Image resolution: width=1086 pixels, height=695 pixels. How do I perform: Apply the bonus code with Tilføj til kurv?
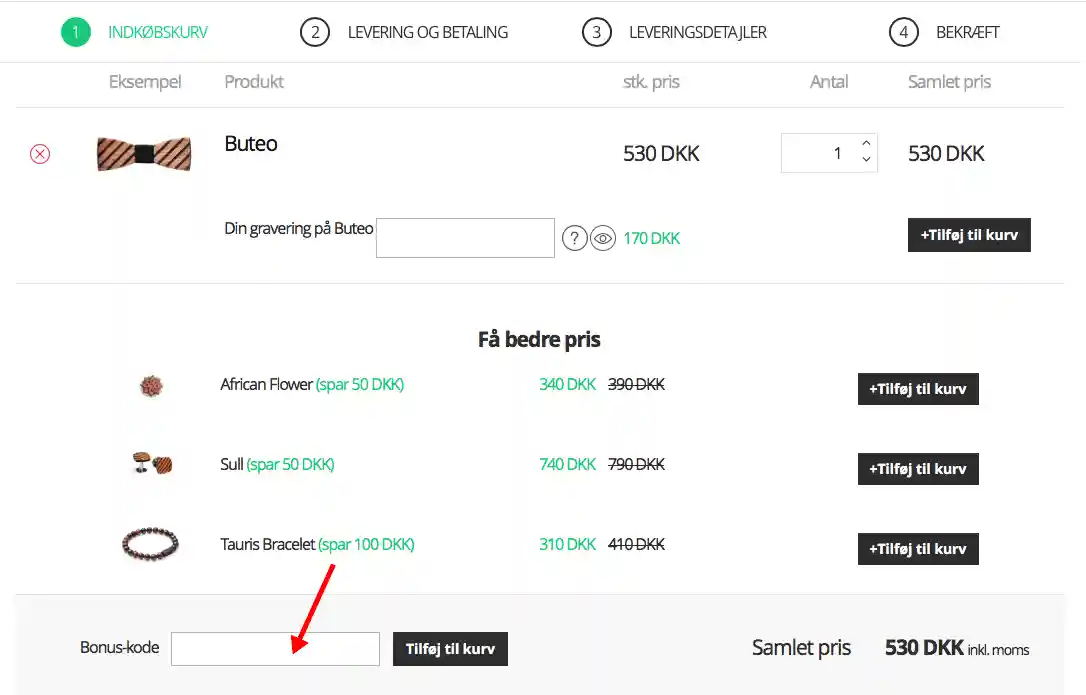(450, 649)
